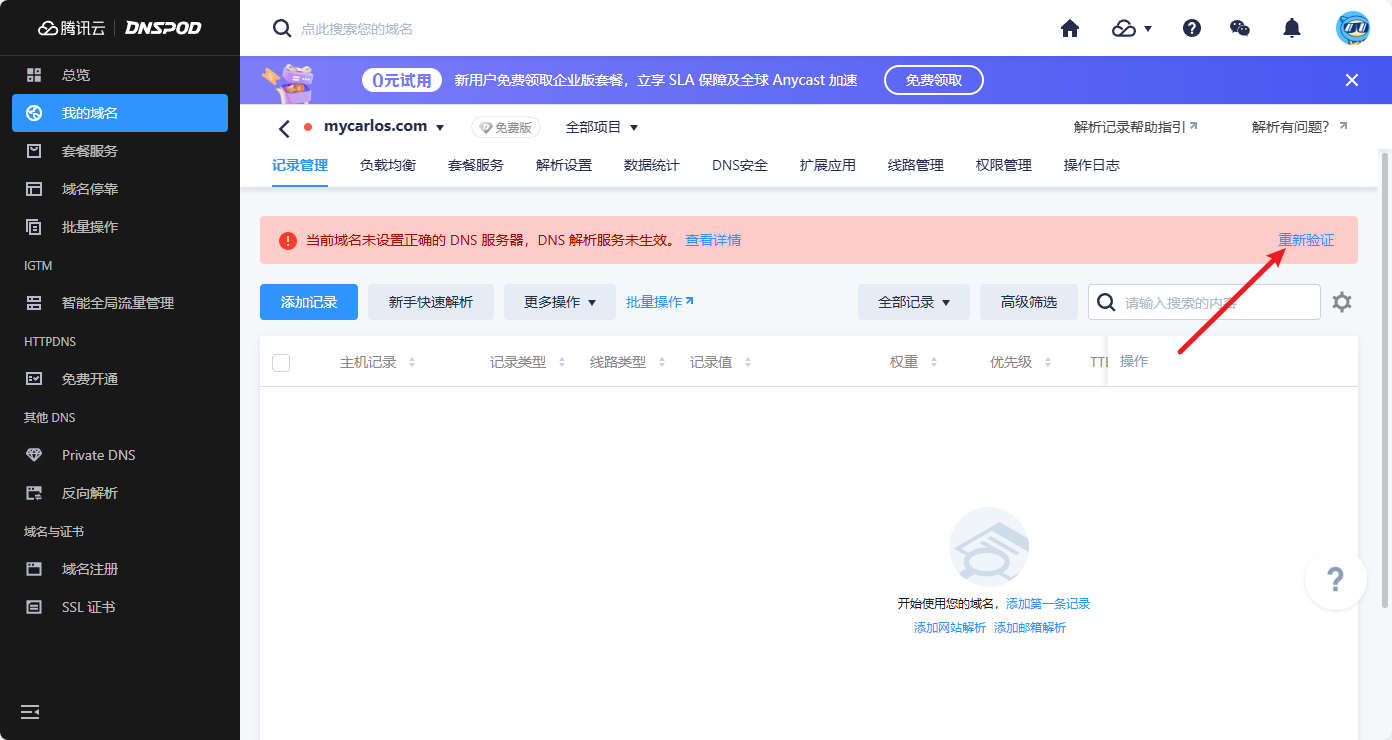Expand the mycarlos.com domain dropdown

point(440,128)
